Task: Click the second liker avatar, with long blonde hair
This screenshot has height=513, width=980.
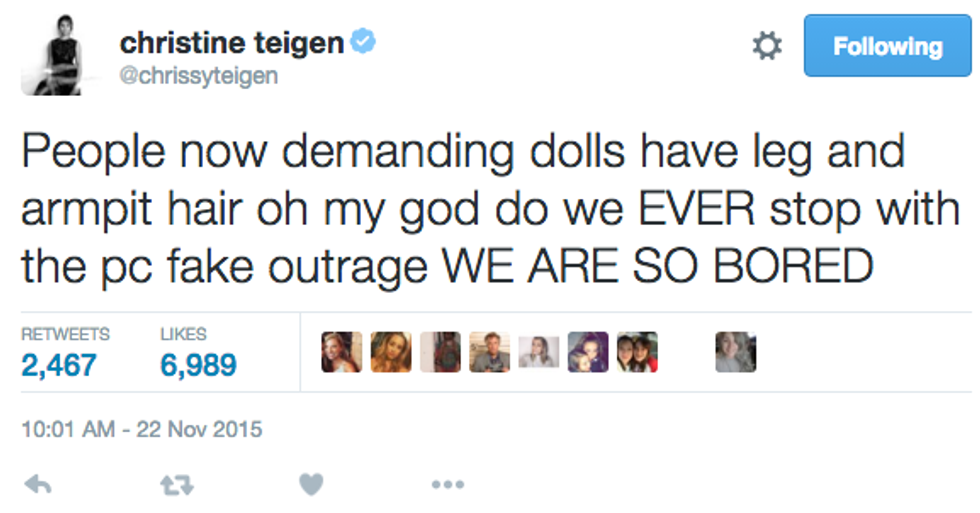Action: (x=391, y=352)
